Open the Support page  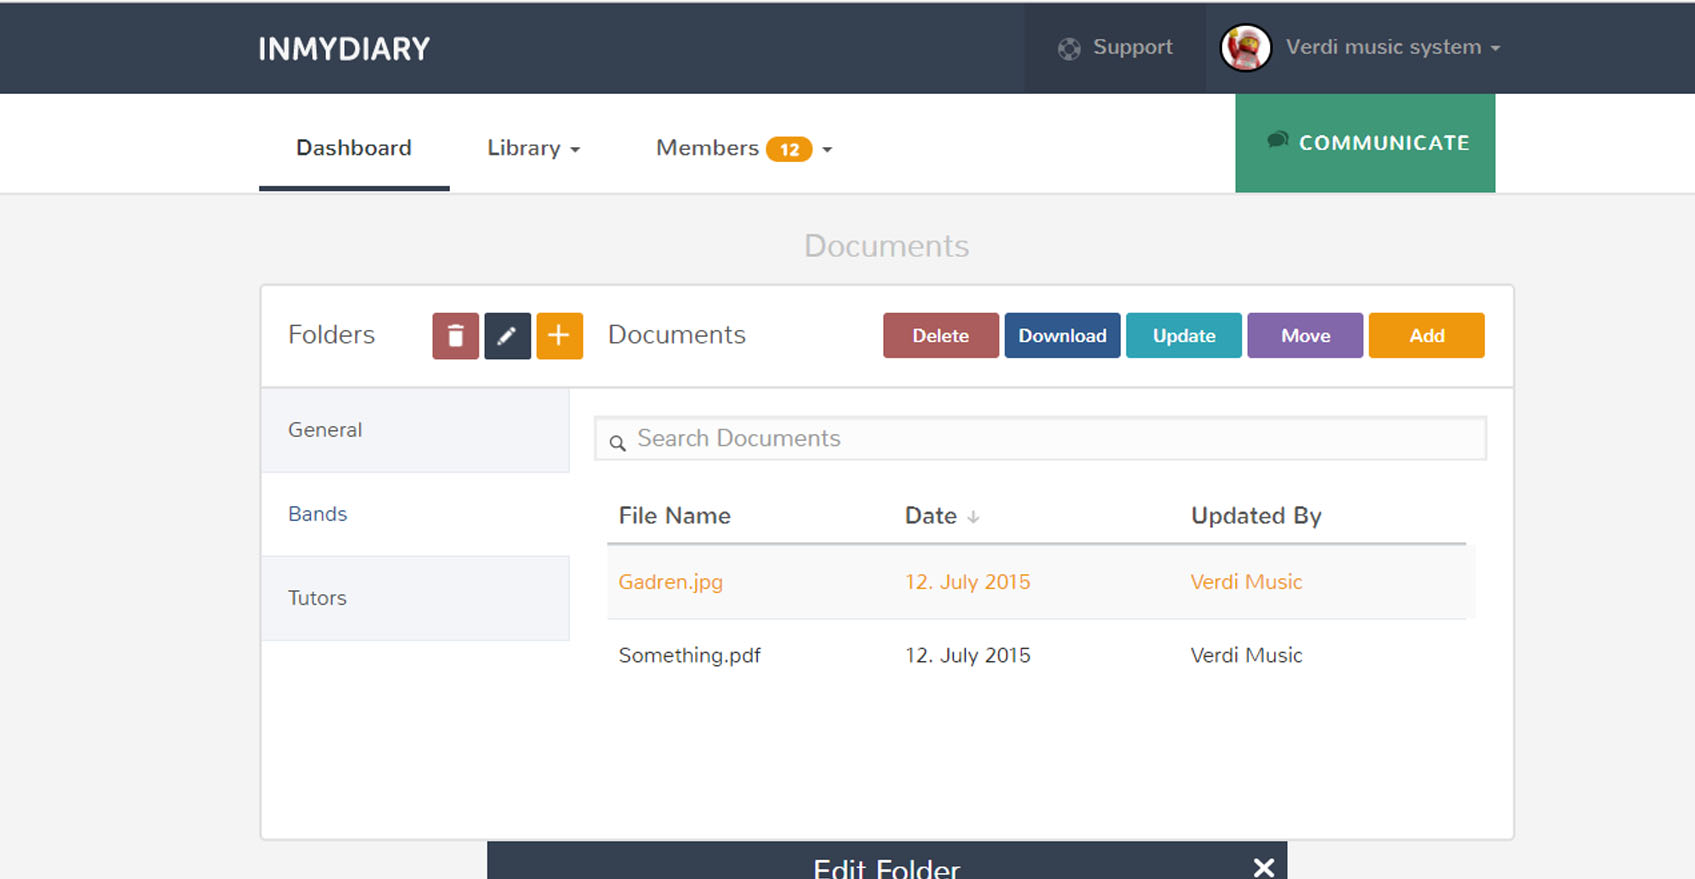[x=1115, y=47]
